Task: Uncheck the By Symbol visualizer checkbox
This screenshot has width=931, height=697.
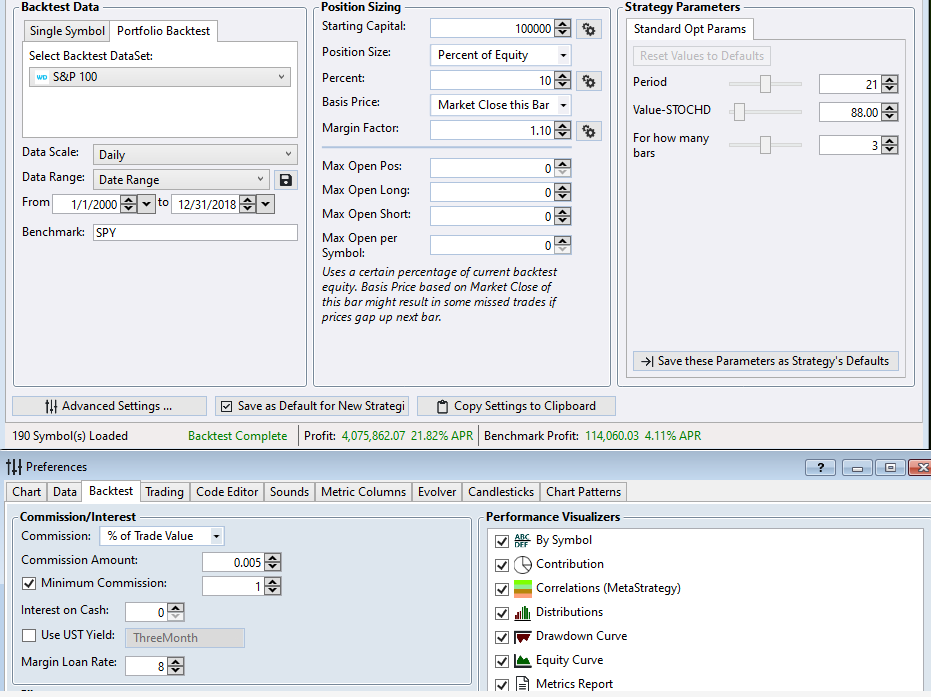Action: (x=502, y=540)
